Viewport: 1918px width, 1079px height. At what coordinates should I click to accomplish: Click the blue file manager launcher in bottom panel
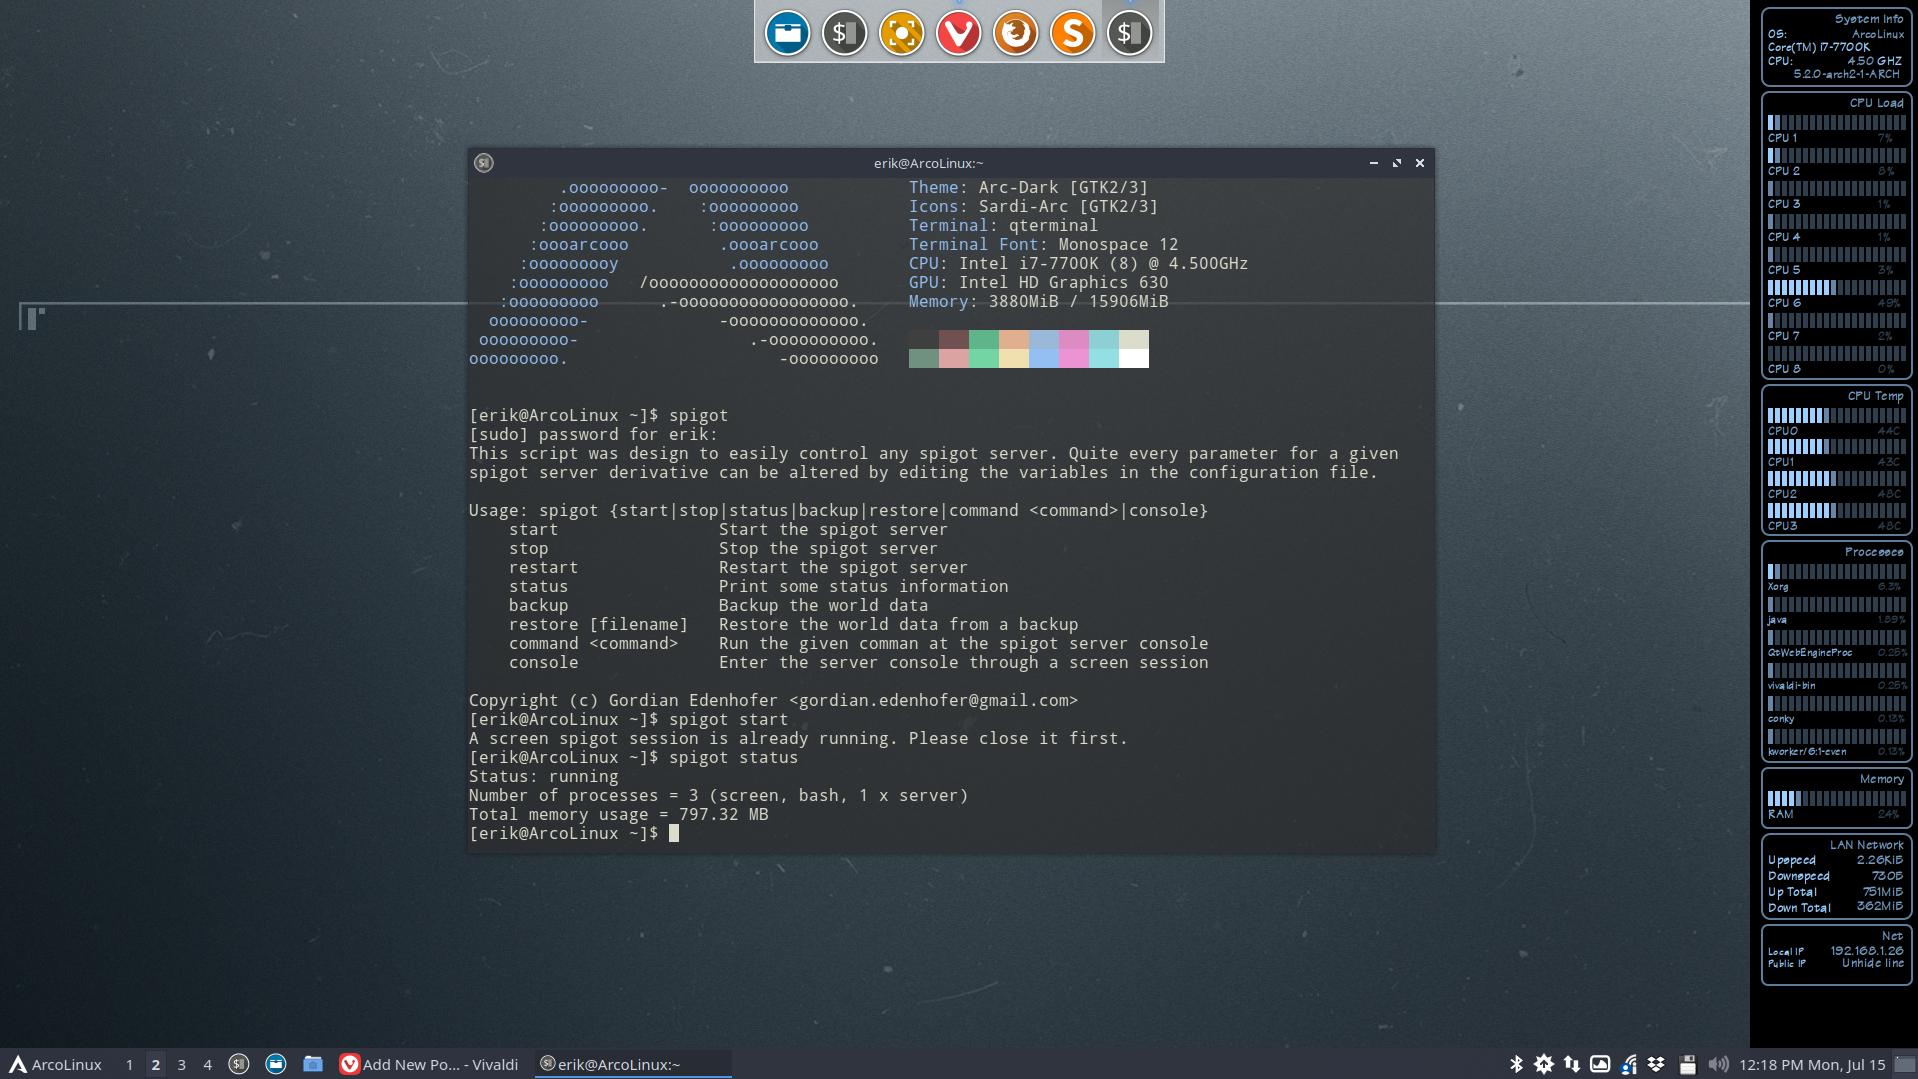coord(275,1064)
